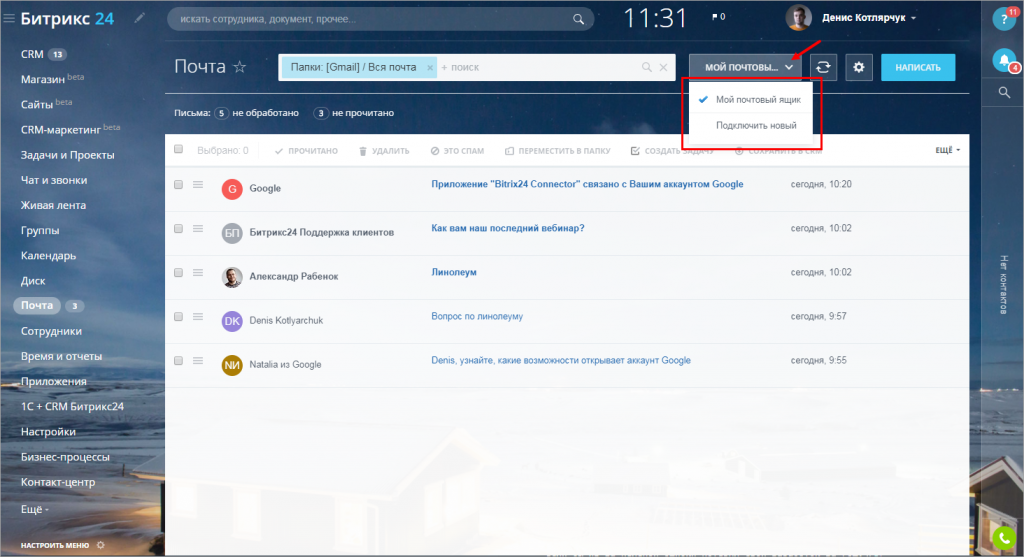Click the pencil edit icon next to logo

pos(139,18)
